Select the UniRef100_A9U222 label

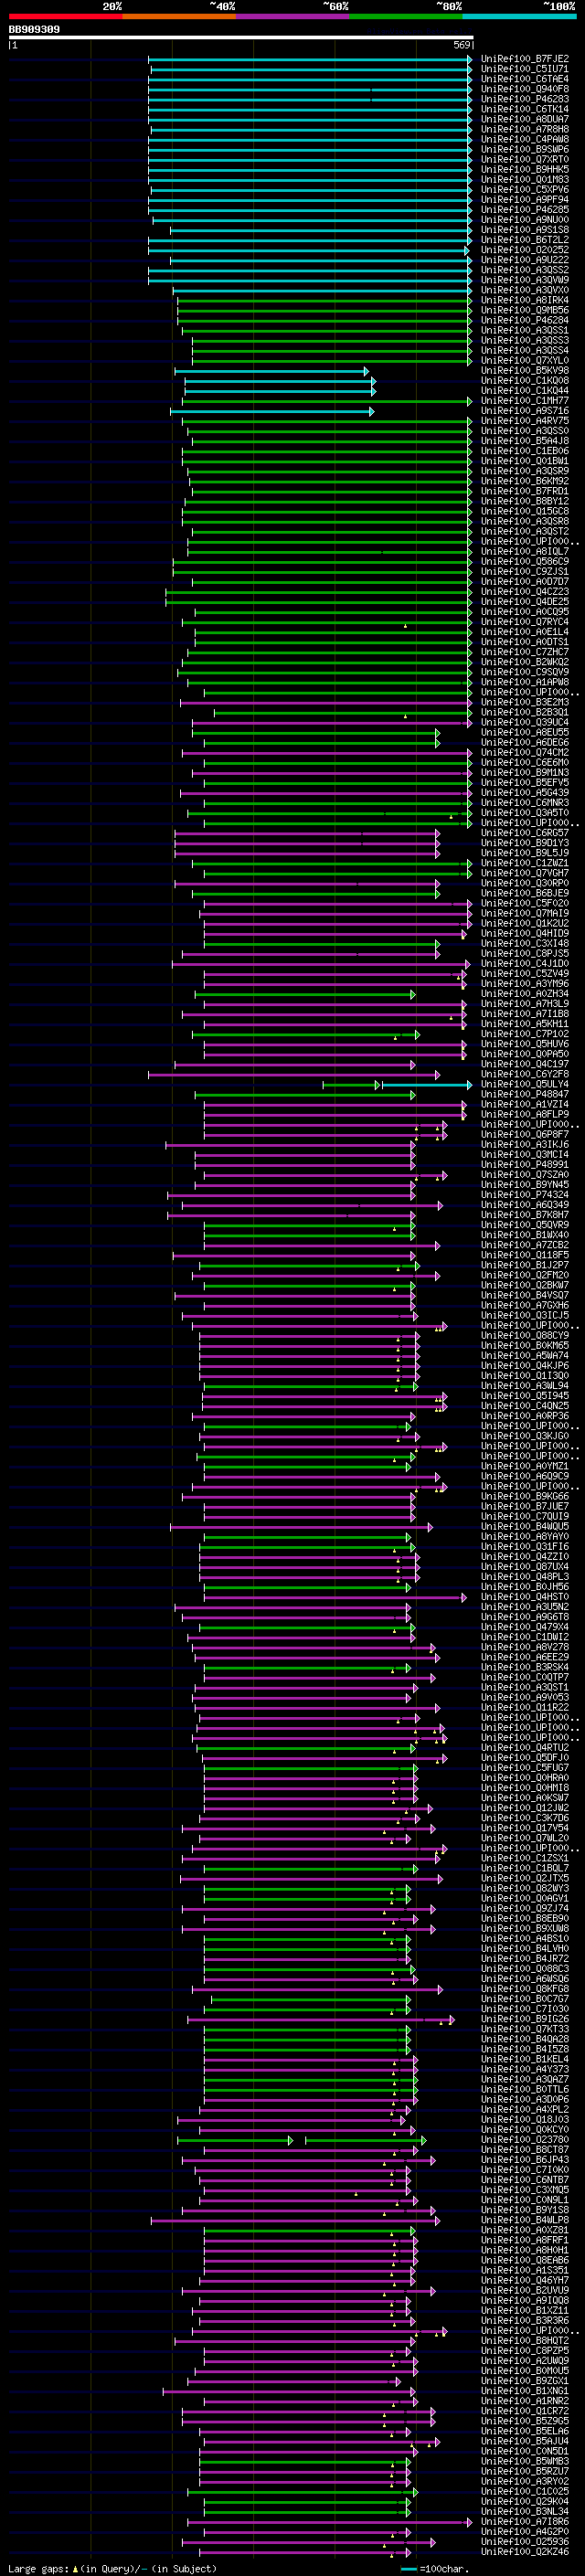[x=525, y=260]
